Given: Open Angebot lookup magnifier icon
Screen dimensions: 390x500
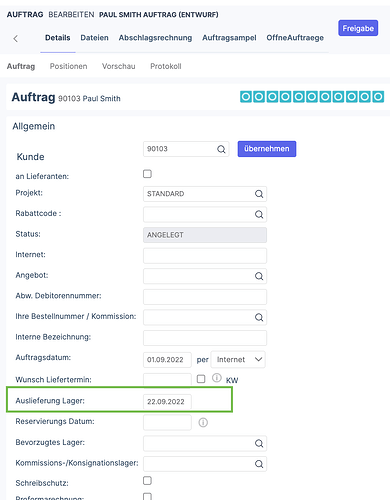Looking at the screenshot, I should 259,276.
